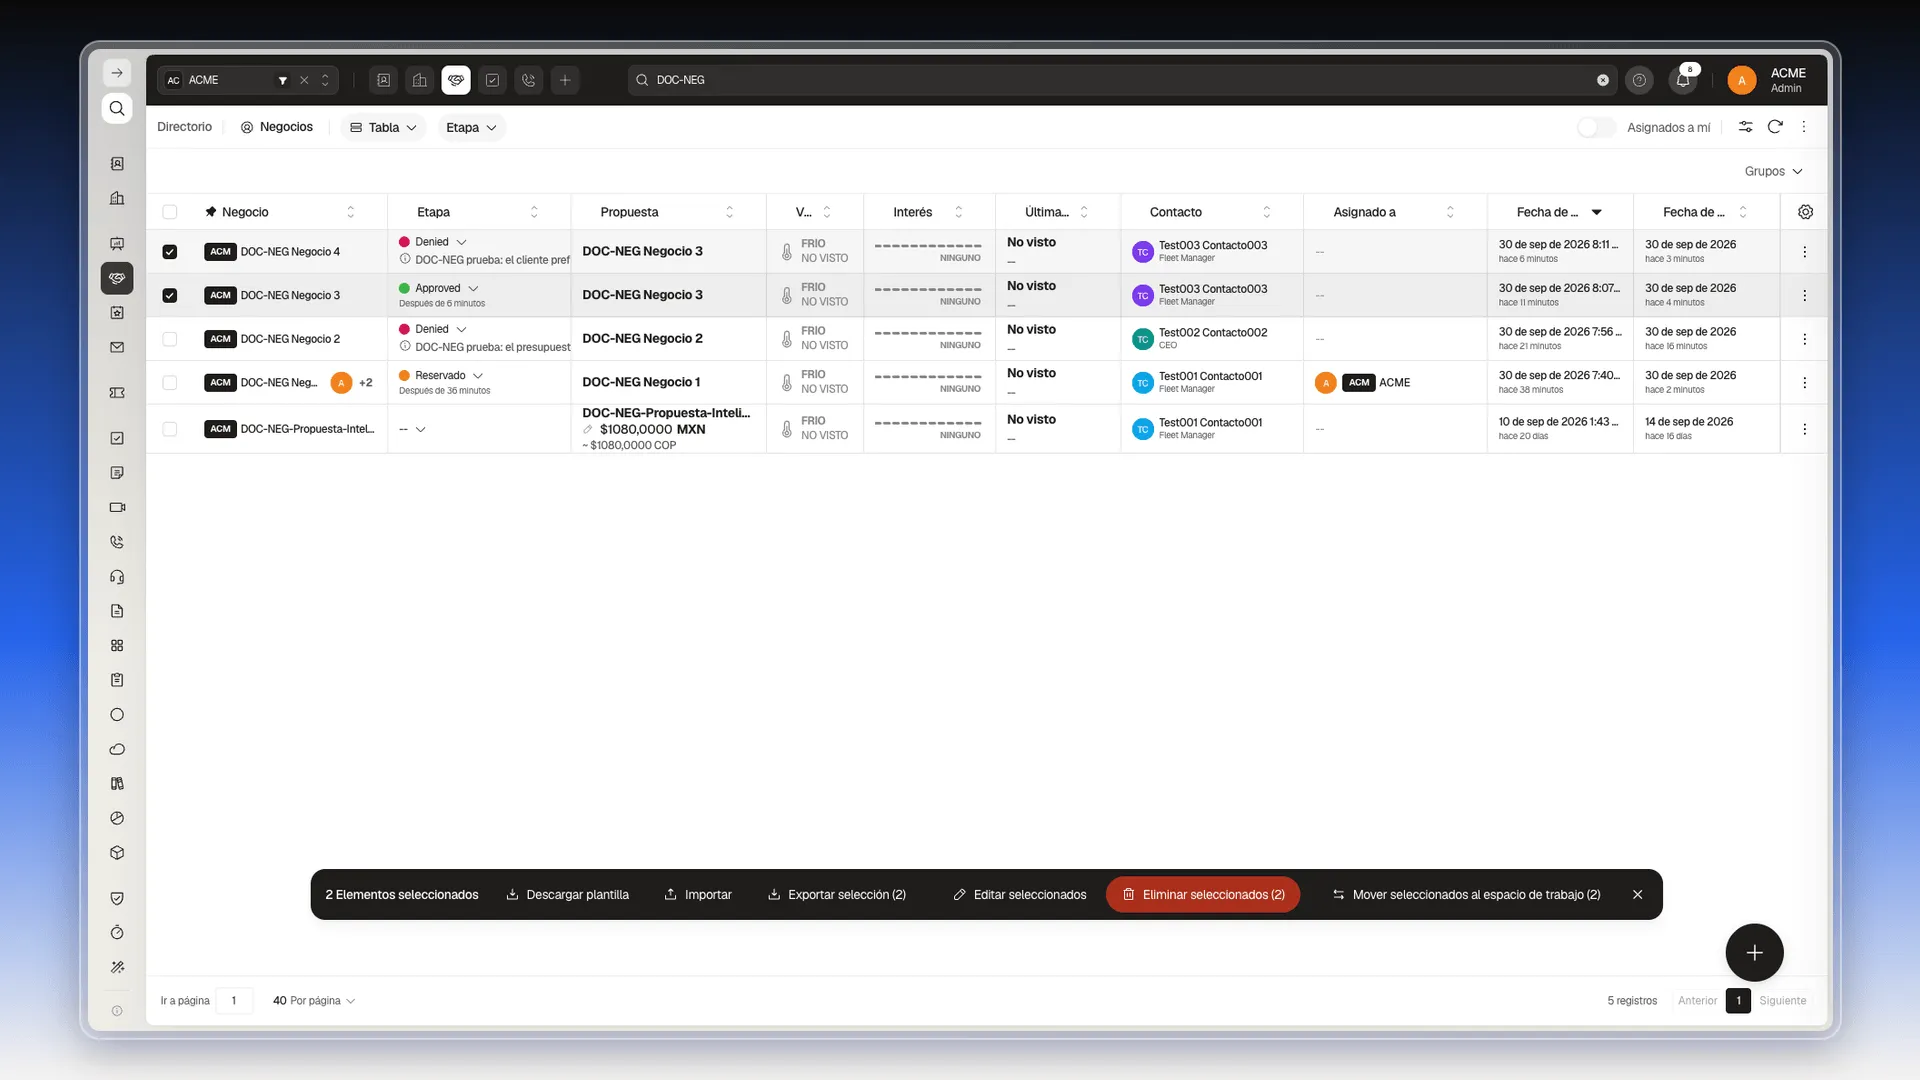The height and width of the screenshot is (1080, 1920).
Task: Click Exportar selección (2) button
Action: tap(837, 895)
